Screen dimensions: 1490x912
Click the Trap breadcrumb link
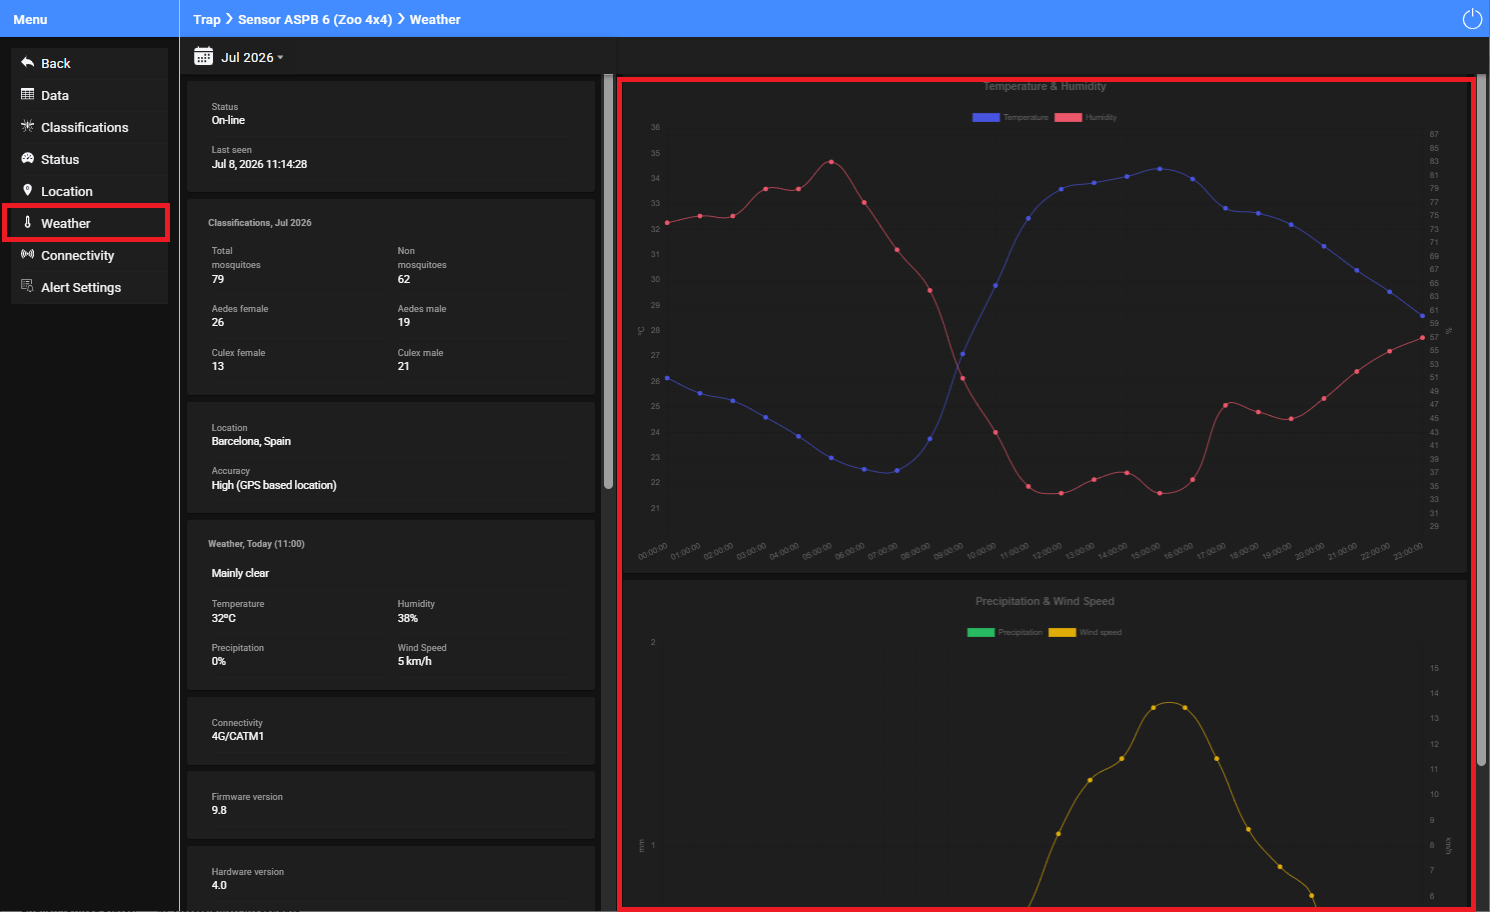pyautogui.click(x=207, y=19)
